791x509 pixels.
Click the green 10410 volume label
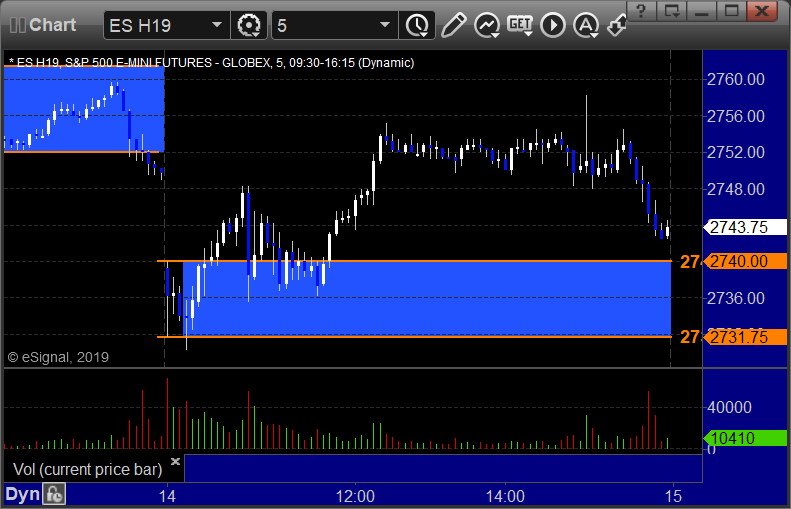746,438
